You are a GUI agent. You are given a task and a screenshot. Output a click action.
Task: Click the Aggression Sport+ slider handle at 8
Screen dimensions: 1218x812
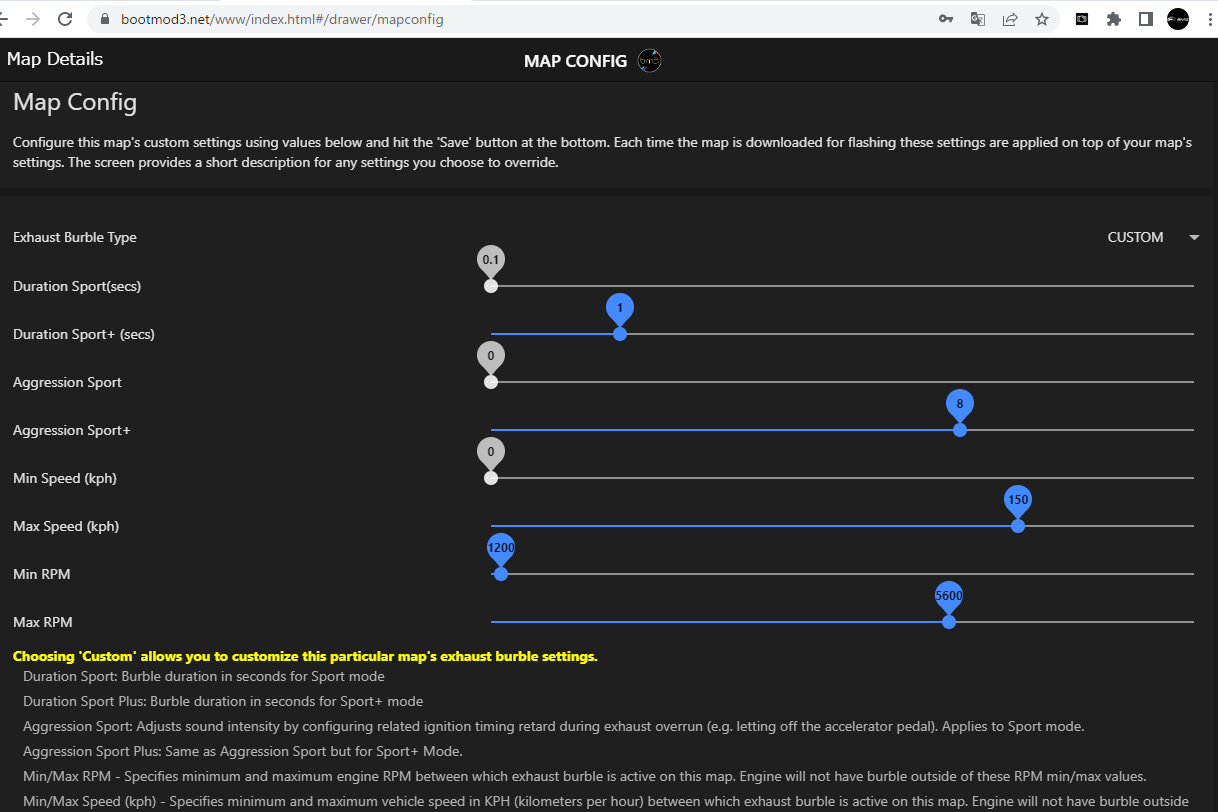(x=960, y=430)
